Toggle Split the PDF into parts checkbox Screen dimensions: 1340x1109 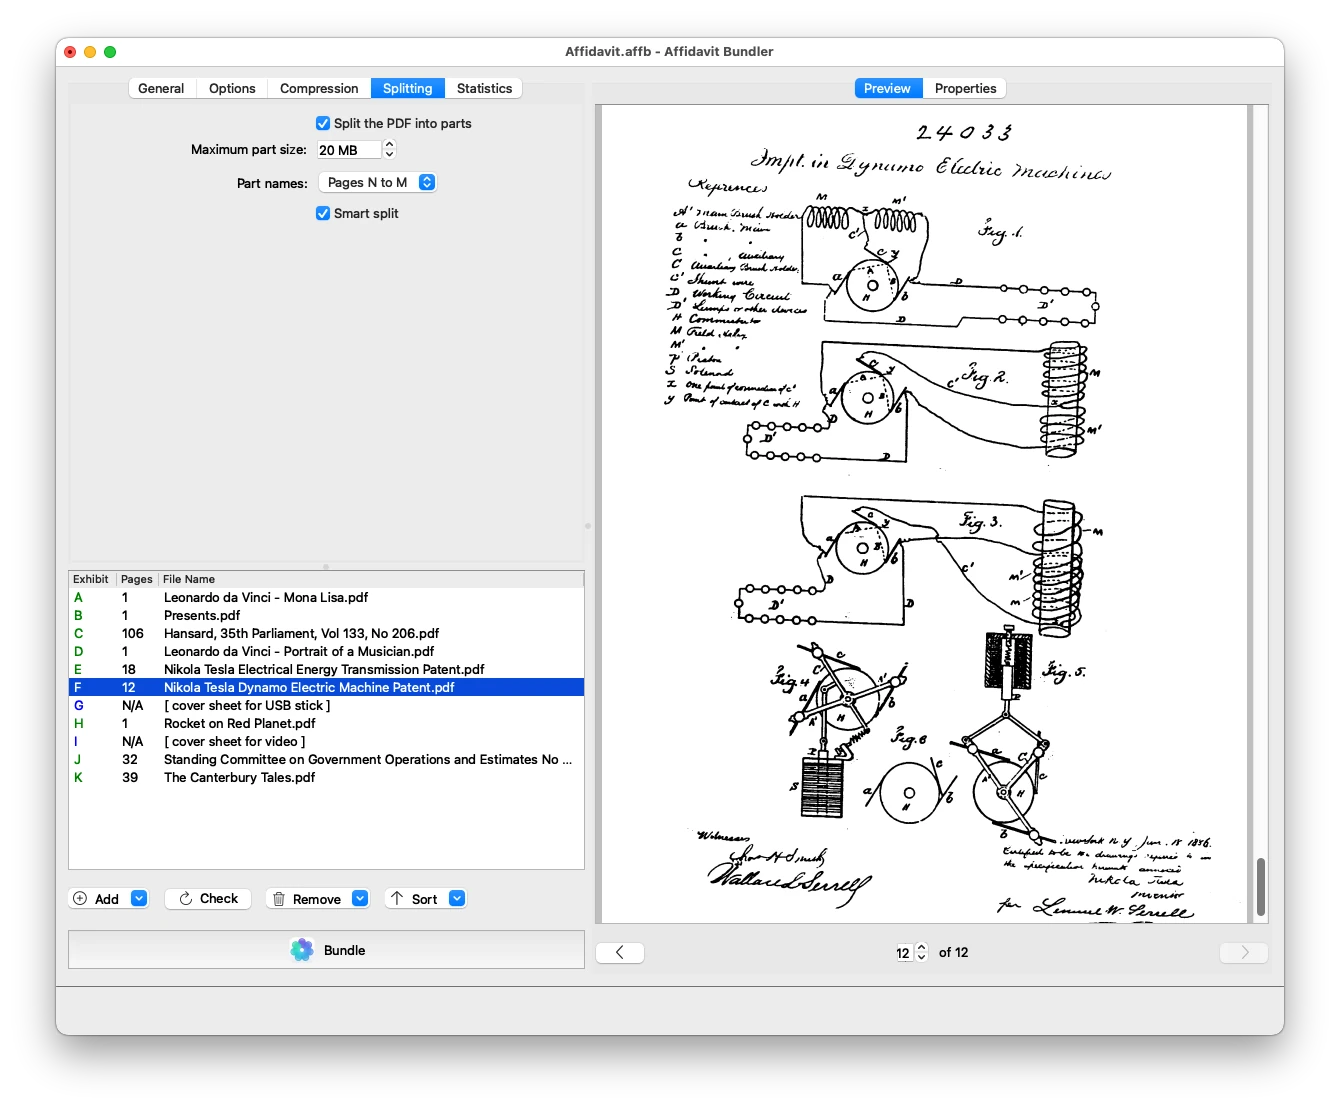tap(323, 123)
